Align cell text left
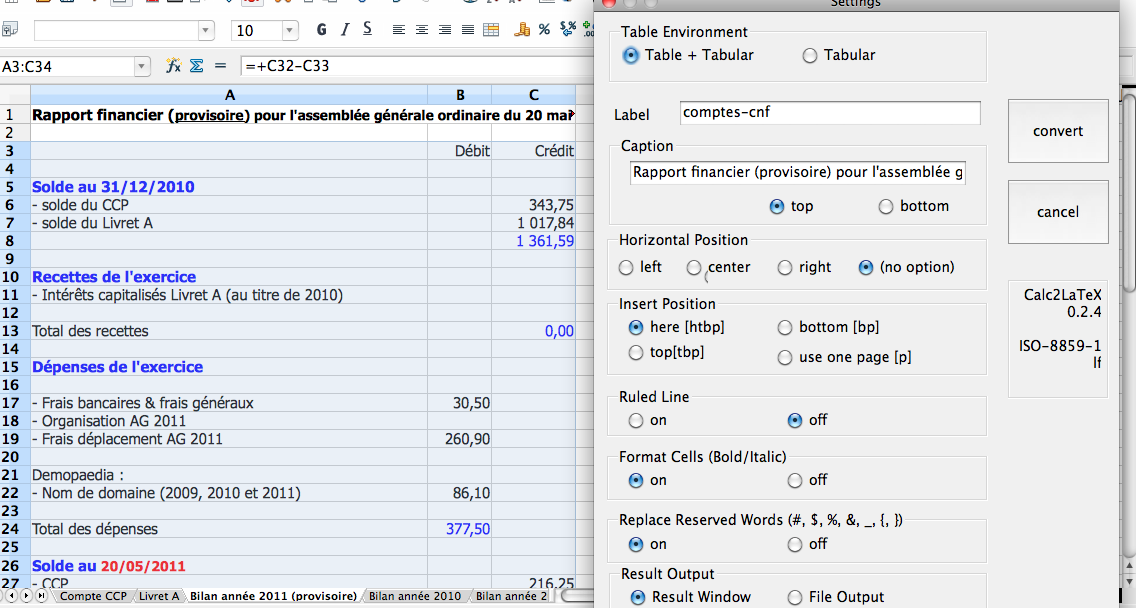 (398, 30)
